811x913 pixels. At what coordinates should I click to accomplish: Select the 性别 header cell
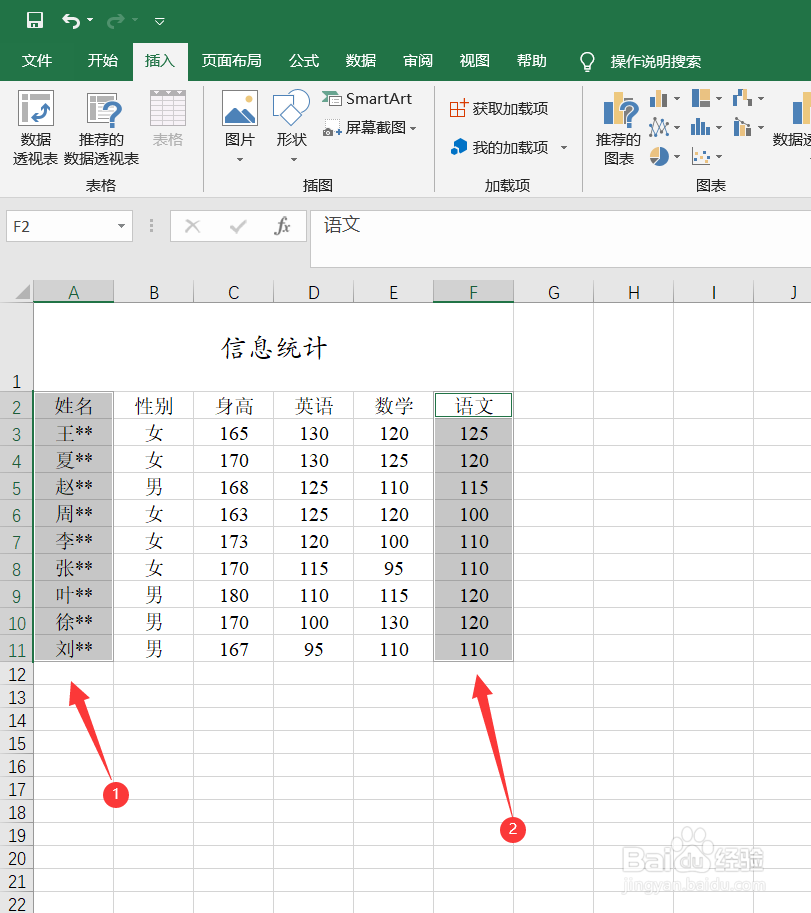[154, 405]
